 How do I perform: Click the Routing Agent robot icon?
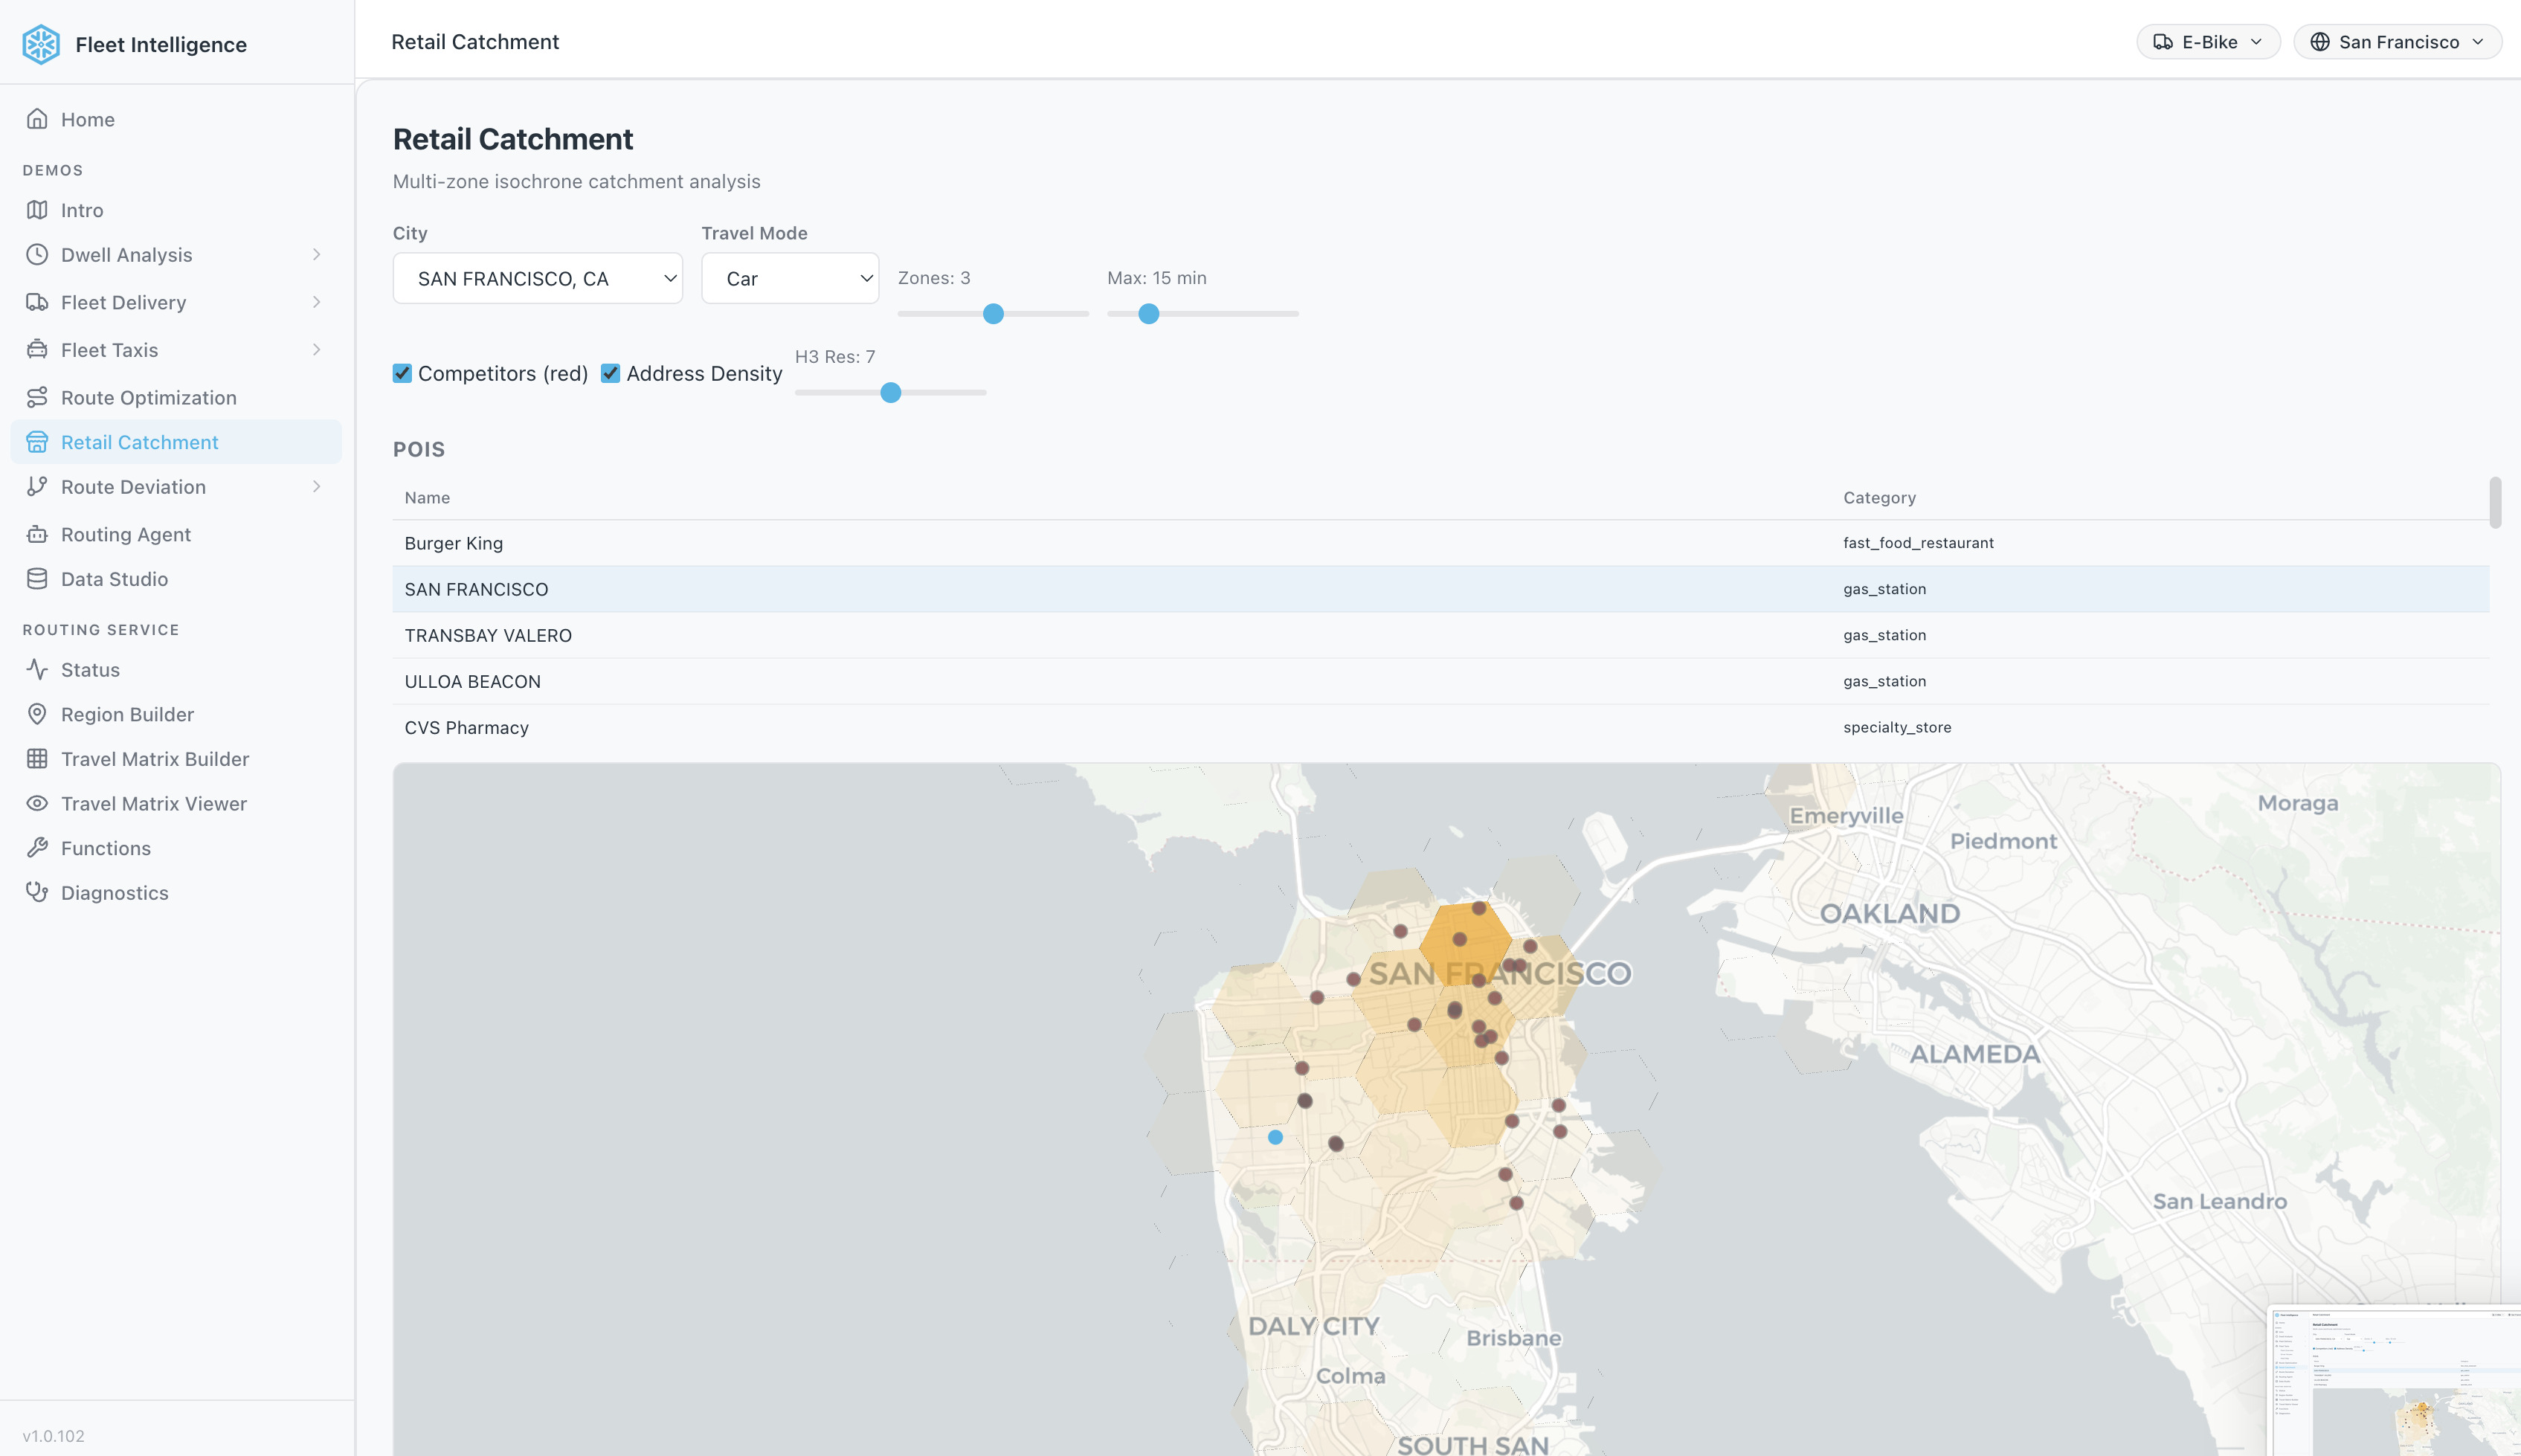pyautogui.click(x=37, y=534)
